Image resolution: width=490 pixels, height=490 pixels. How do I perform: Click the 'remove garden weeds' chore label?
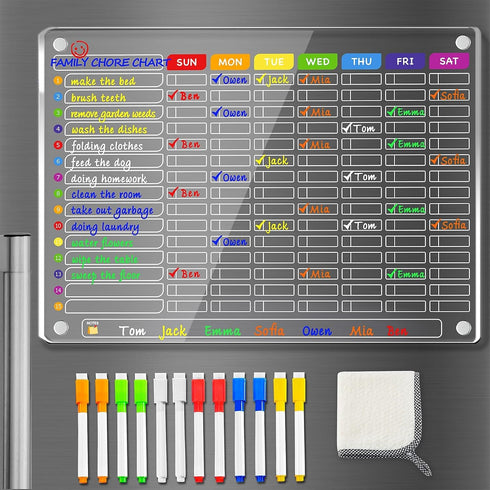pos(114,113)
